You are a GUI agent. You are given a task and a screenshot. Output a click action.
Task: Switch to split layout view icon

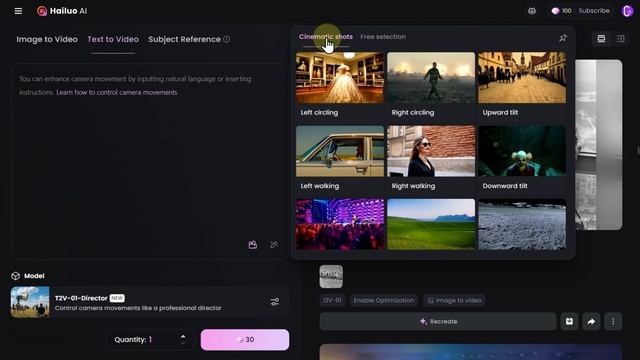pos(620,39)
